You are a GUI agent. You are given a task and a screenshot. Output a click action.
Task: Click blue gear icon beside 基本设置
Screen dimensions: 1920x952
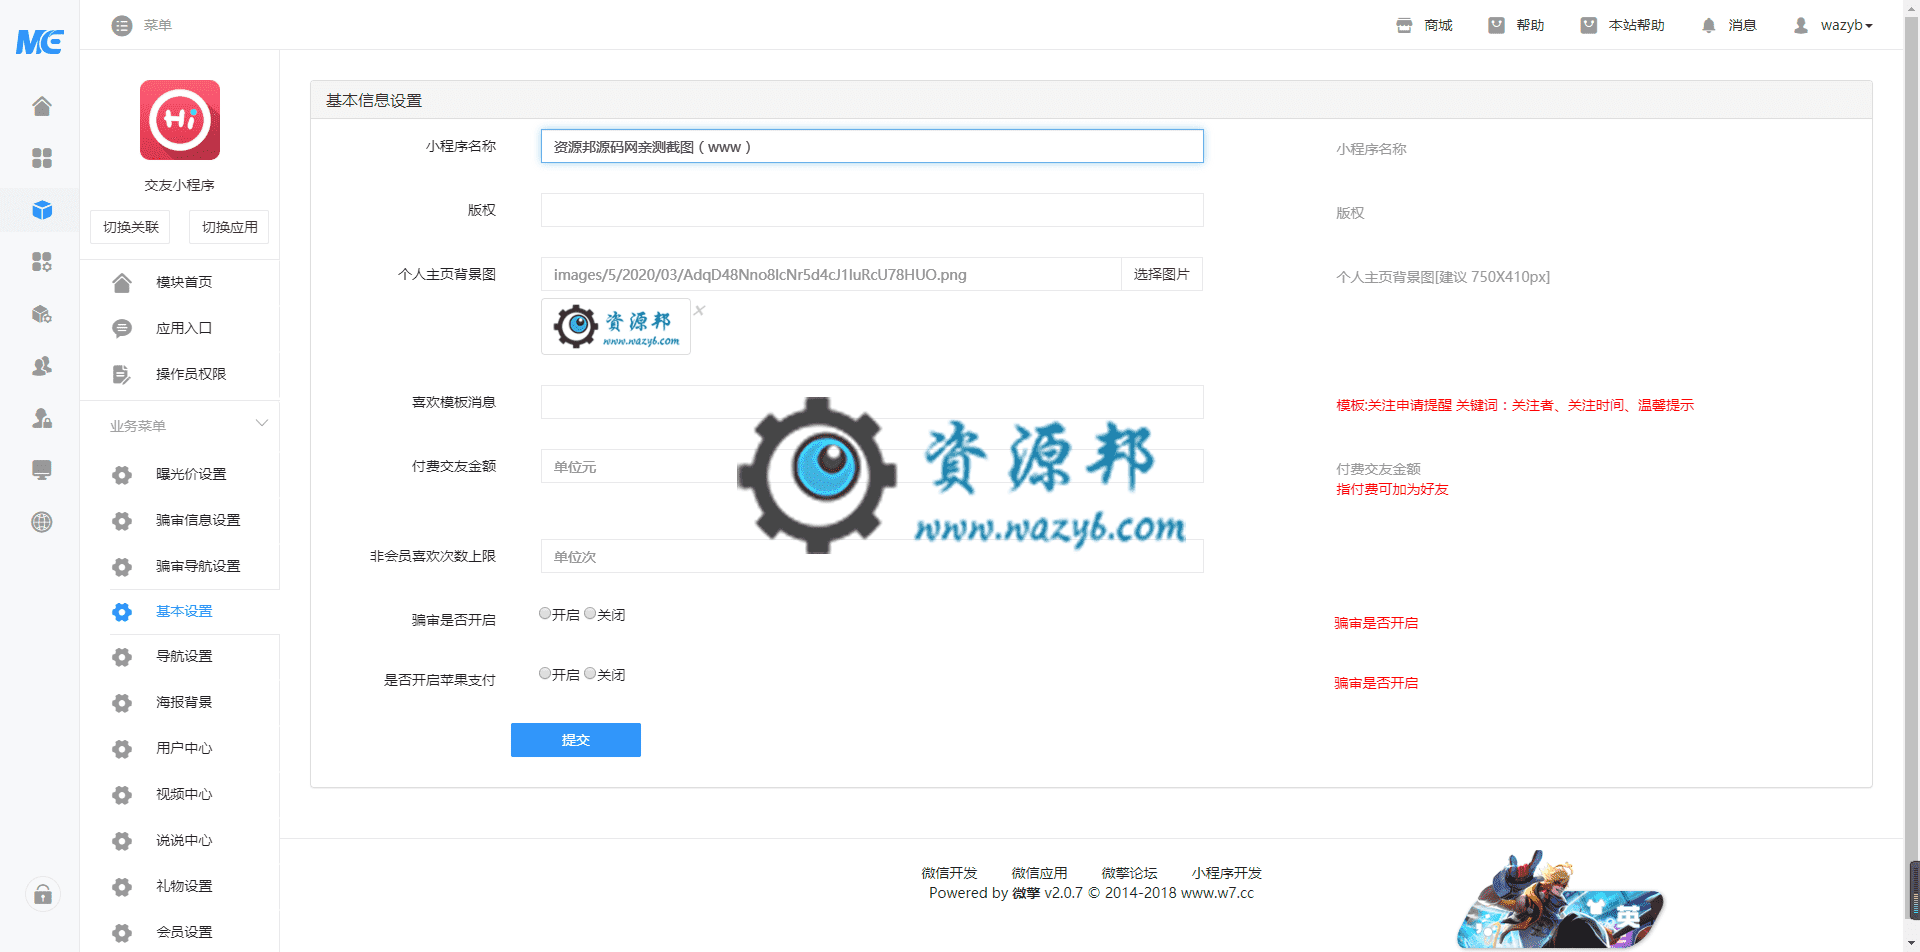point(122,612)
